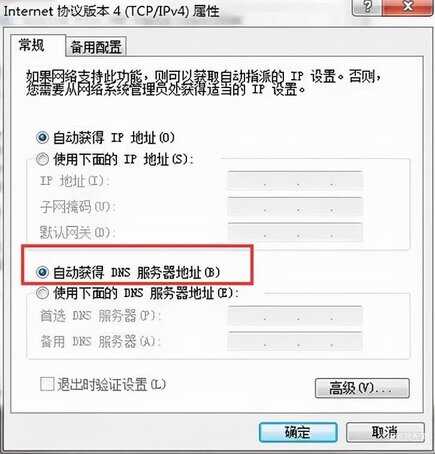
Task: Click the 首选 DNS 服务器 input field
Action: coord(295,315)
